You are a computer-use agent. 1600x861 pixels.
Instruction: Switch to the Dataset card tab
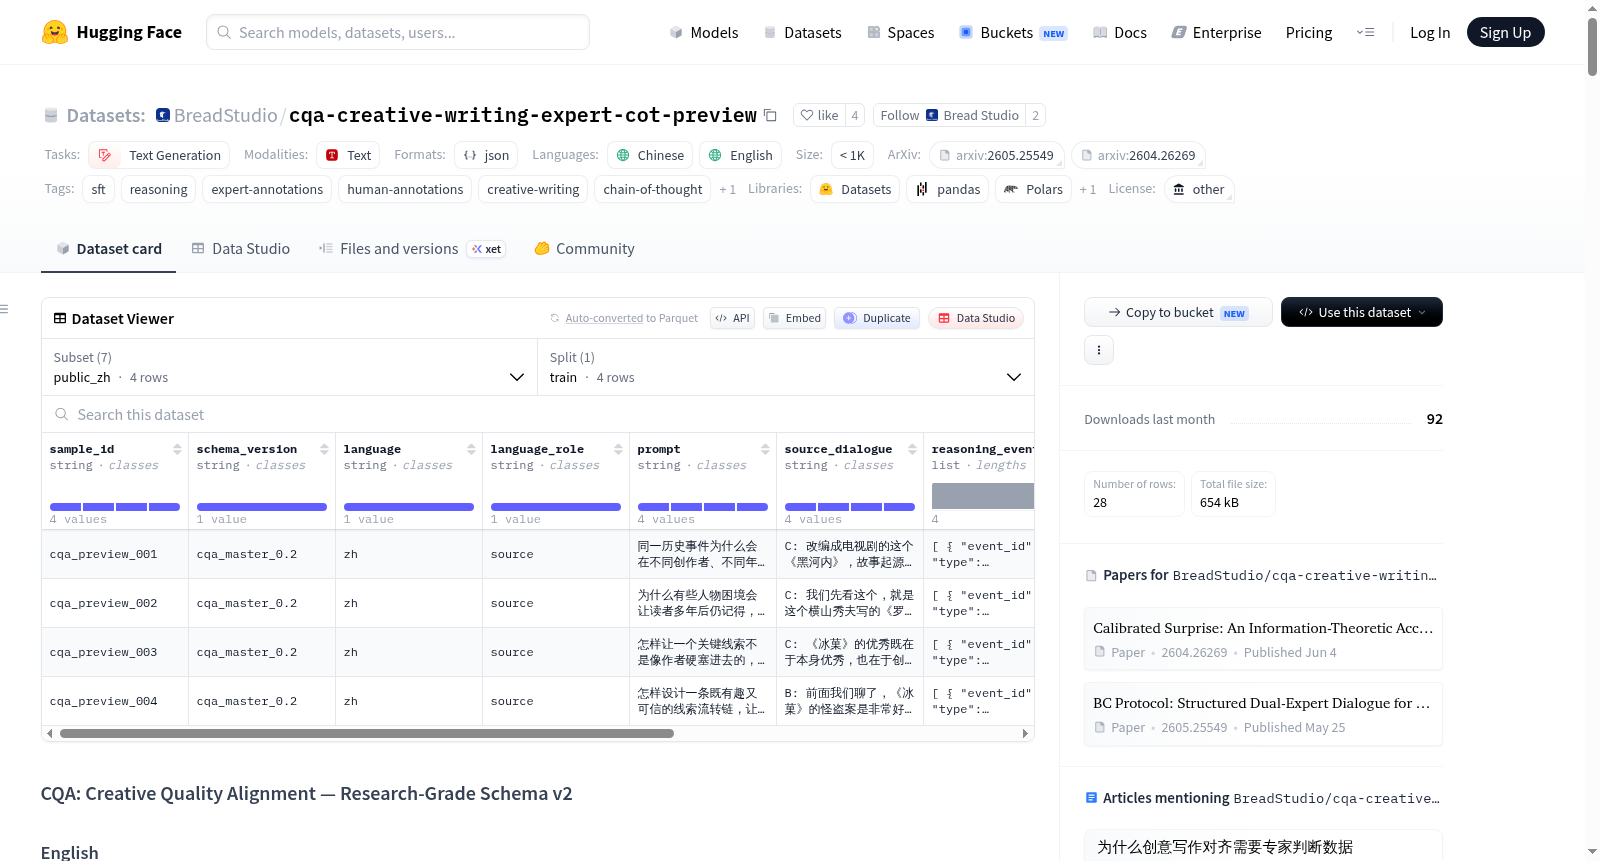click(x=108, y=248)
